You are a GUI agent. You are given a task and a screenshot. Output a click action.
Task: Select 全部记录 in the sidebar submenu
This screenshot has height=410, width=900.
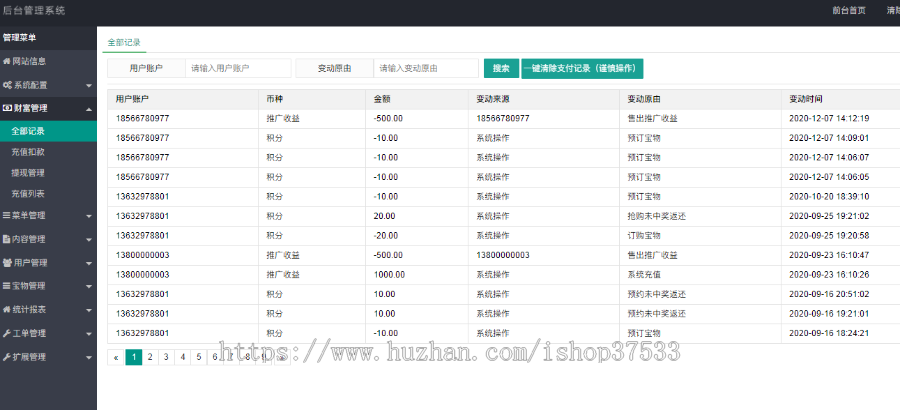[x=48, y=131]
